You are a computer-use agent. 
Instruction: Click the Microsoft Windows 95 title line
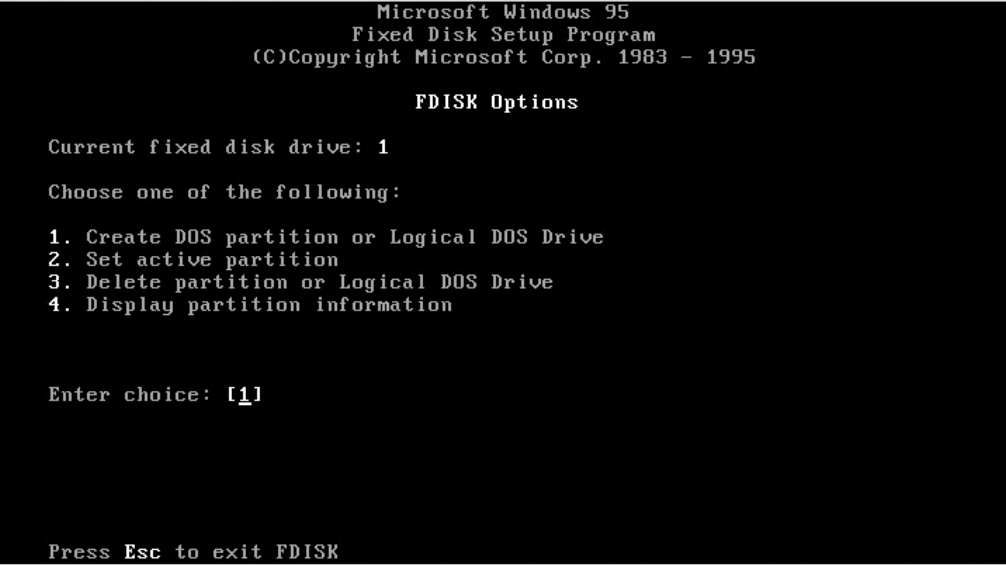pyautogui.click(x=503, y=12)
